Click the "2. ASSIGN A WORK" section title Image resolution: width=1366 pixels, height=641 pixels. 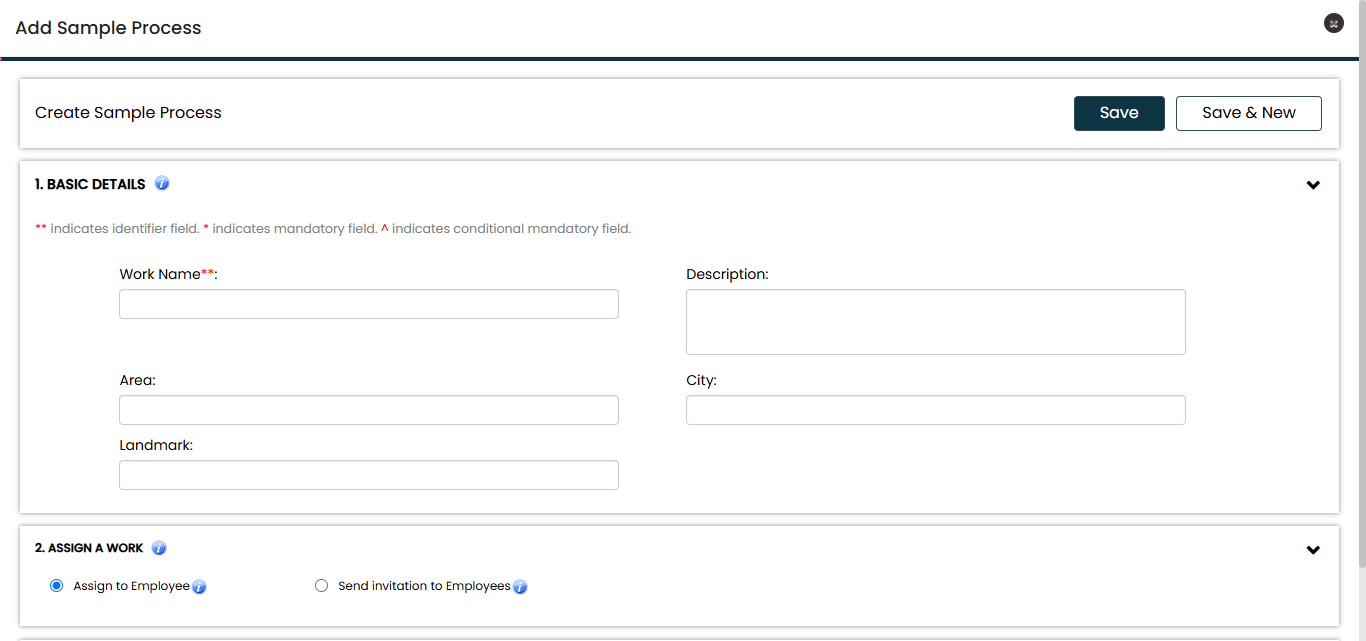click(89, 548)
